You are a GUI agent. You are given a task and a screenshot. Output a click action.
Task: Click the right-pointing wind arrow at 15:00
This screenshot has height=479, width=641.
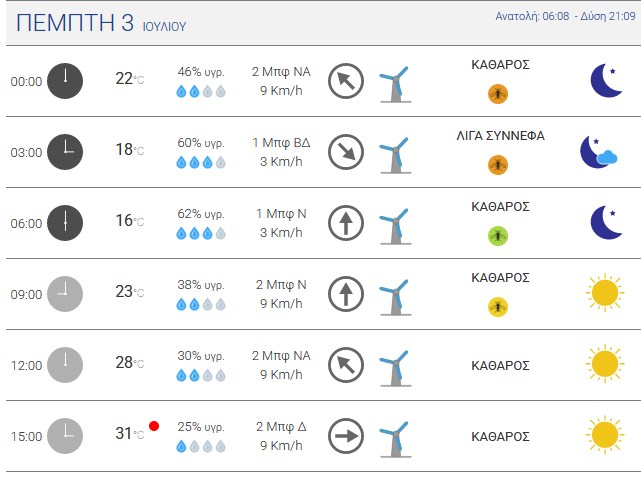tap(346, 436)
